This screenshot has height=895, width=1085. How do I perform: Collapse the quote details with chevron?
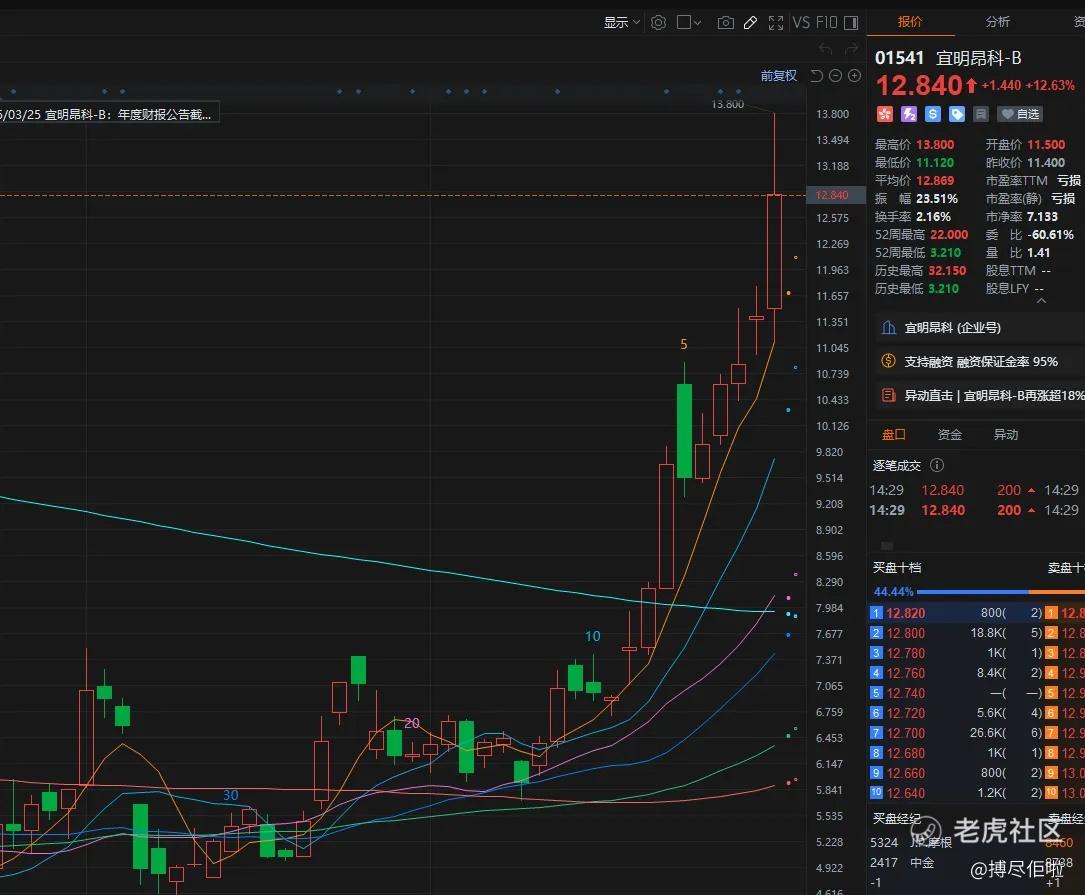[1041, 301]
